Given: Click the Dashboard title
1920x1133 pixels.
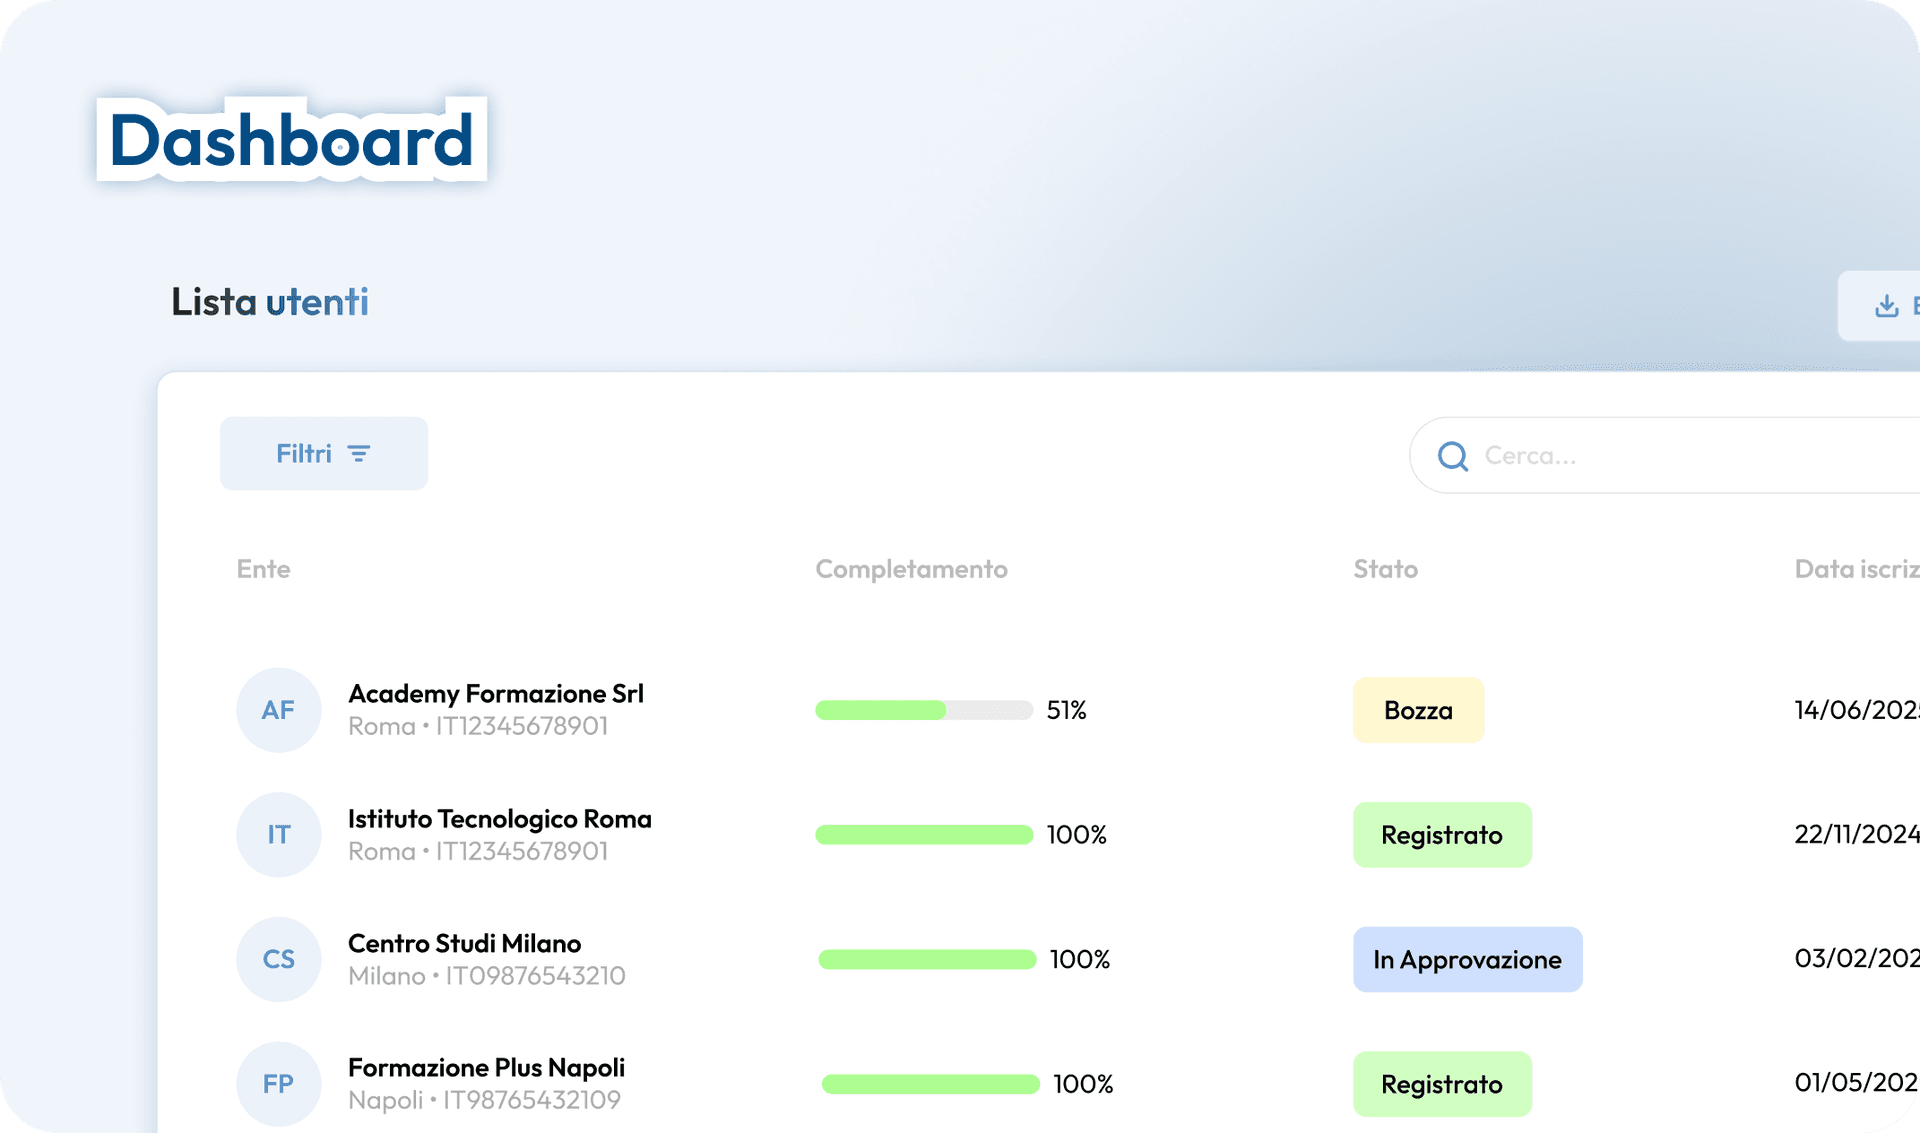Looking at the screenshot, I should (291, 140).
